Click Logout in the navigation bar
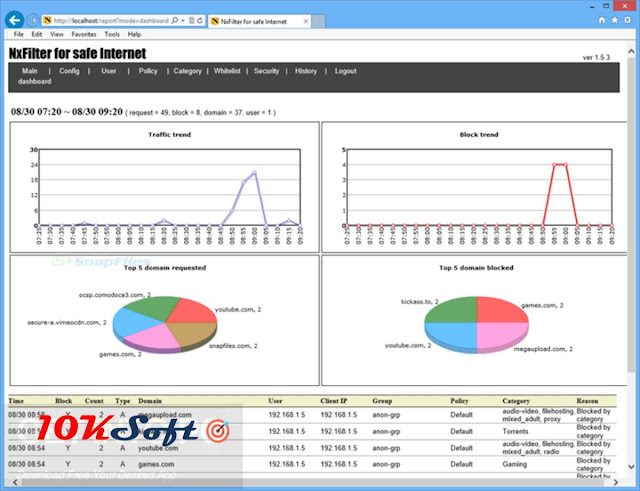 point(346,71)
